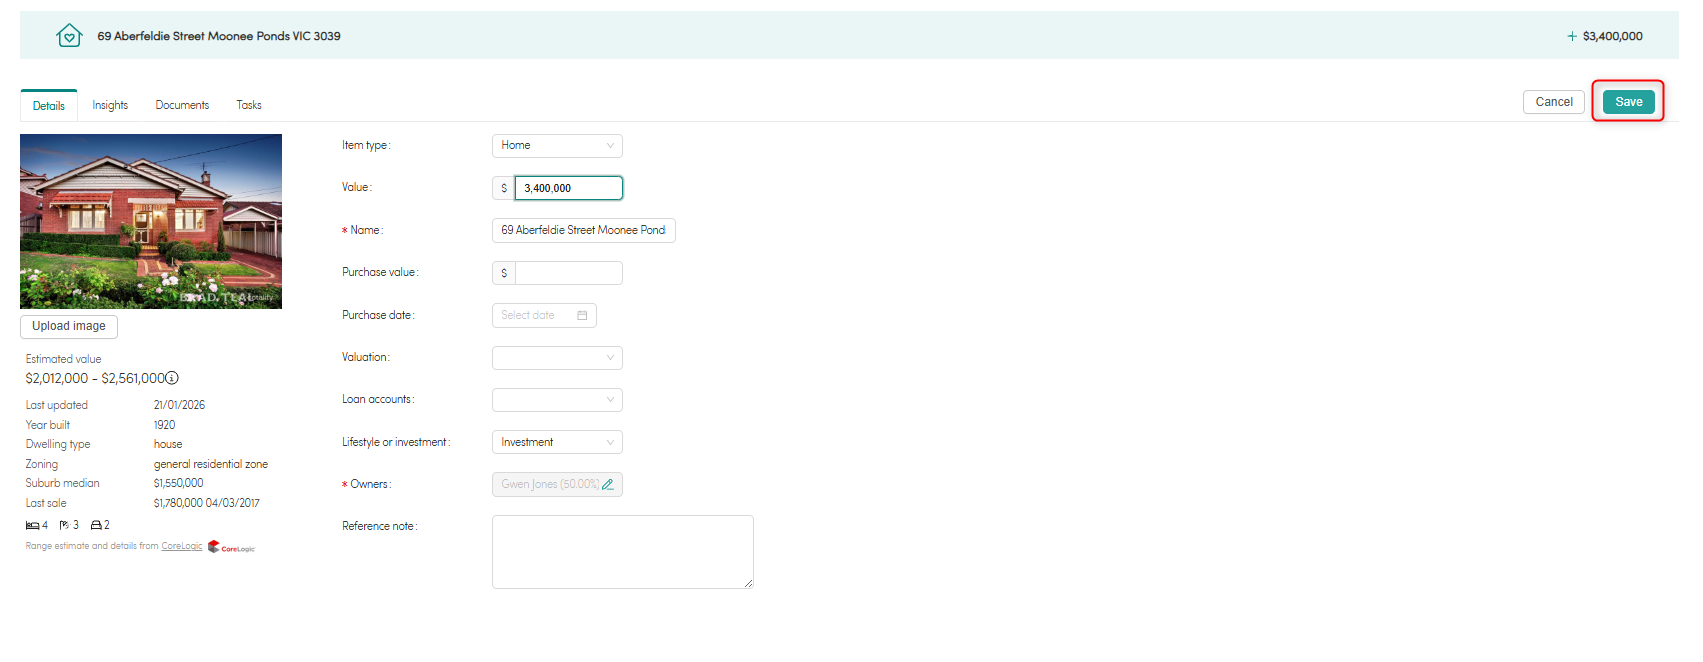Follow the CoreLogic text link
The height and width of the screenshot is (662, 1703).
[182, 546]
